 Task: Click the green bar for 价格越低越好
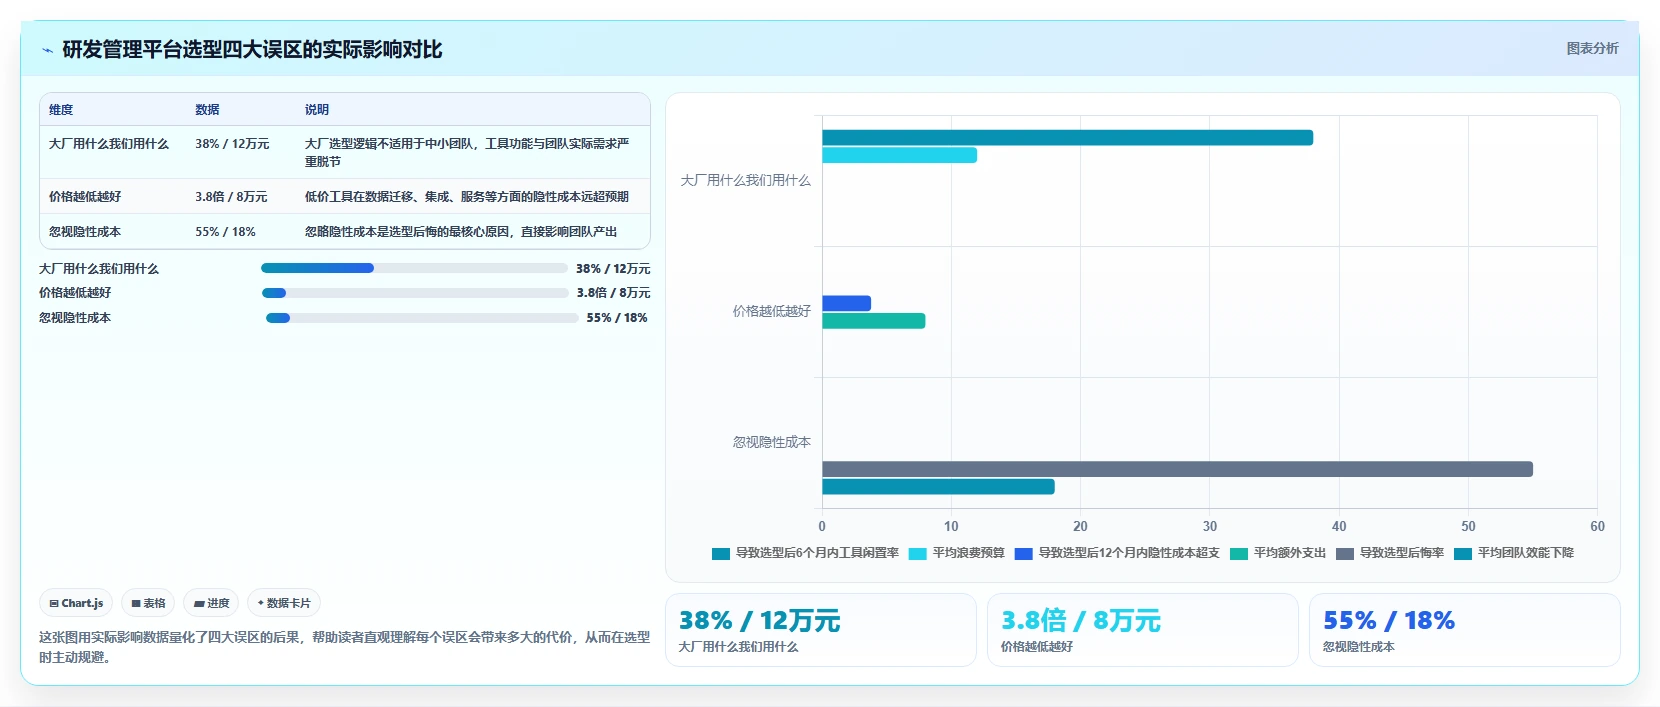tap(873, 321)
